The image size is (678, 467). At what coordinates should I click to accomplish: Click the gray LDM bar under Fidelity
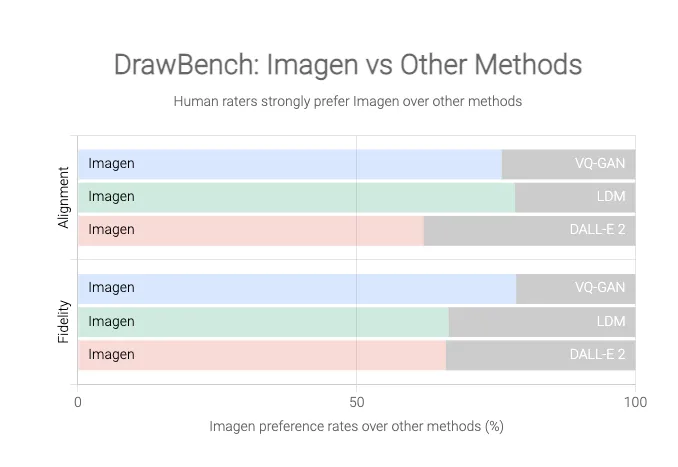pos(542,321)
